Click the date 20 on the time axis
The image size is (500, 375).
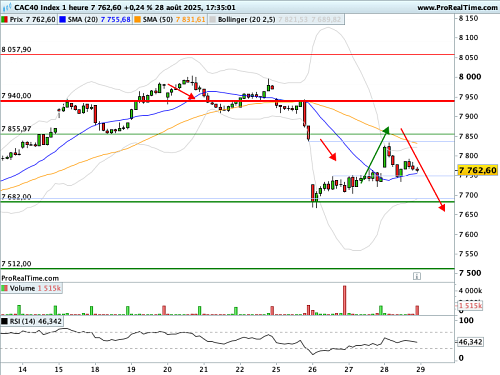pyautogui.click(x=167, y=369)
